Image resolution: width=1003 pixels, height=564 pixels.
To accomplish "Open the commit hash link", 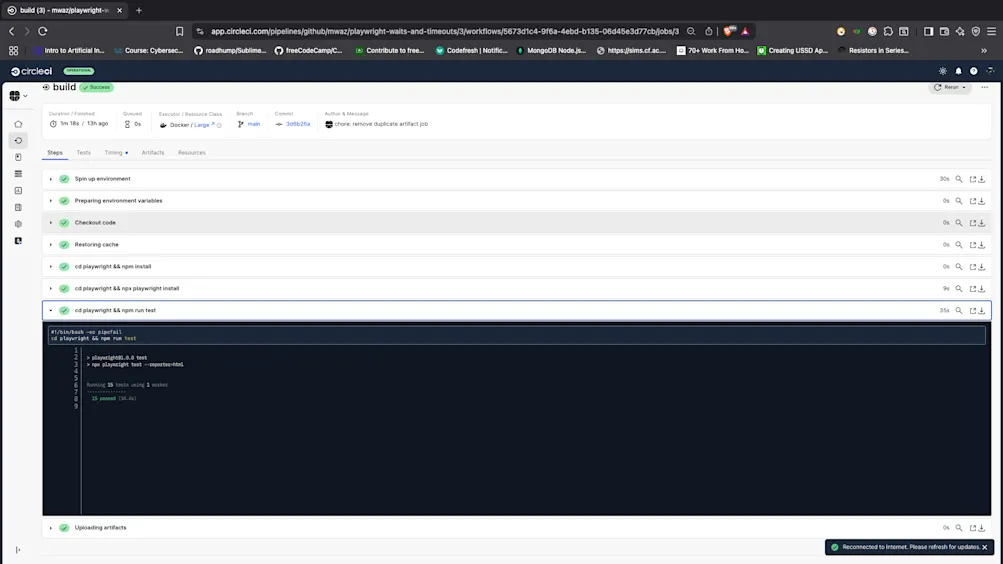I will pos(298,124).
